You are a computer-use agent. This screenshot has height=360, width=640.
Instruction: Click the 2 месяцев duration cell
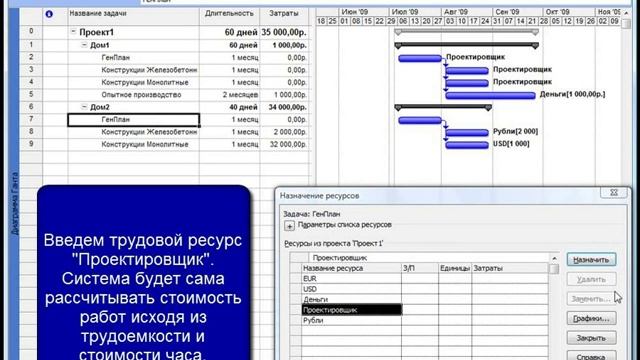pyautogui.click(x=230, y=95)
